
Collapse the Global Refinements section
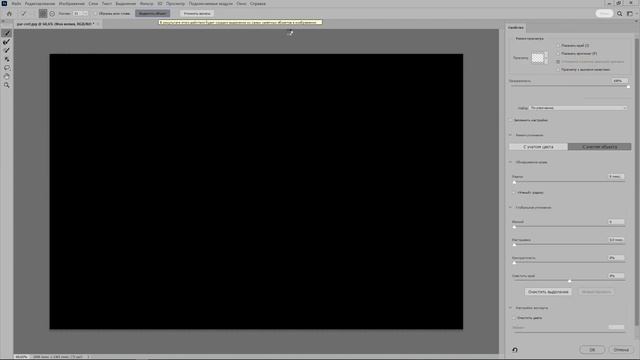click(x=510, y=207)
